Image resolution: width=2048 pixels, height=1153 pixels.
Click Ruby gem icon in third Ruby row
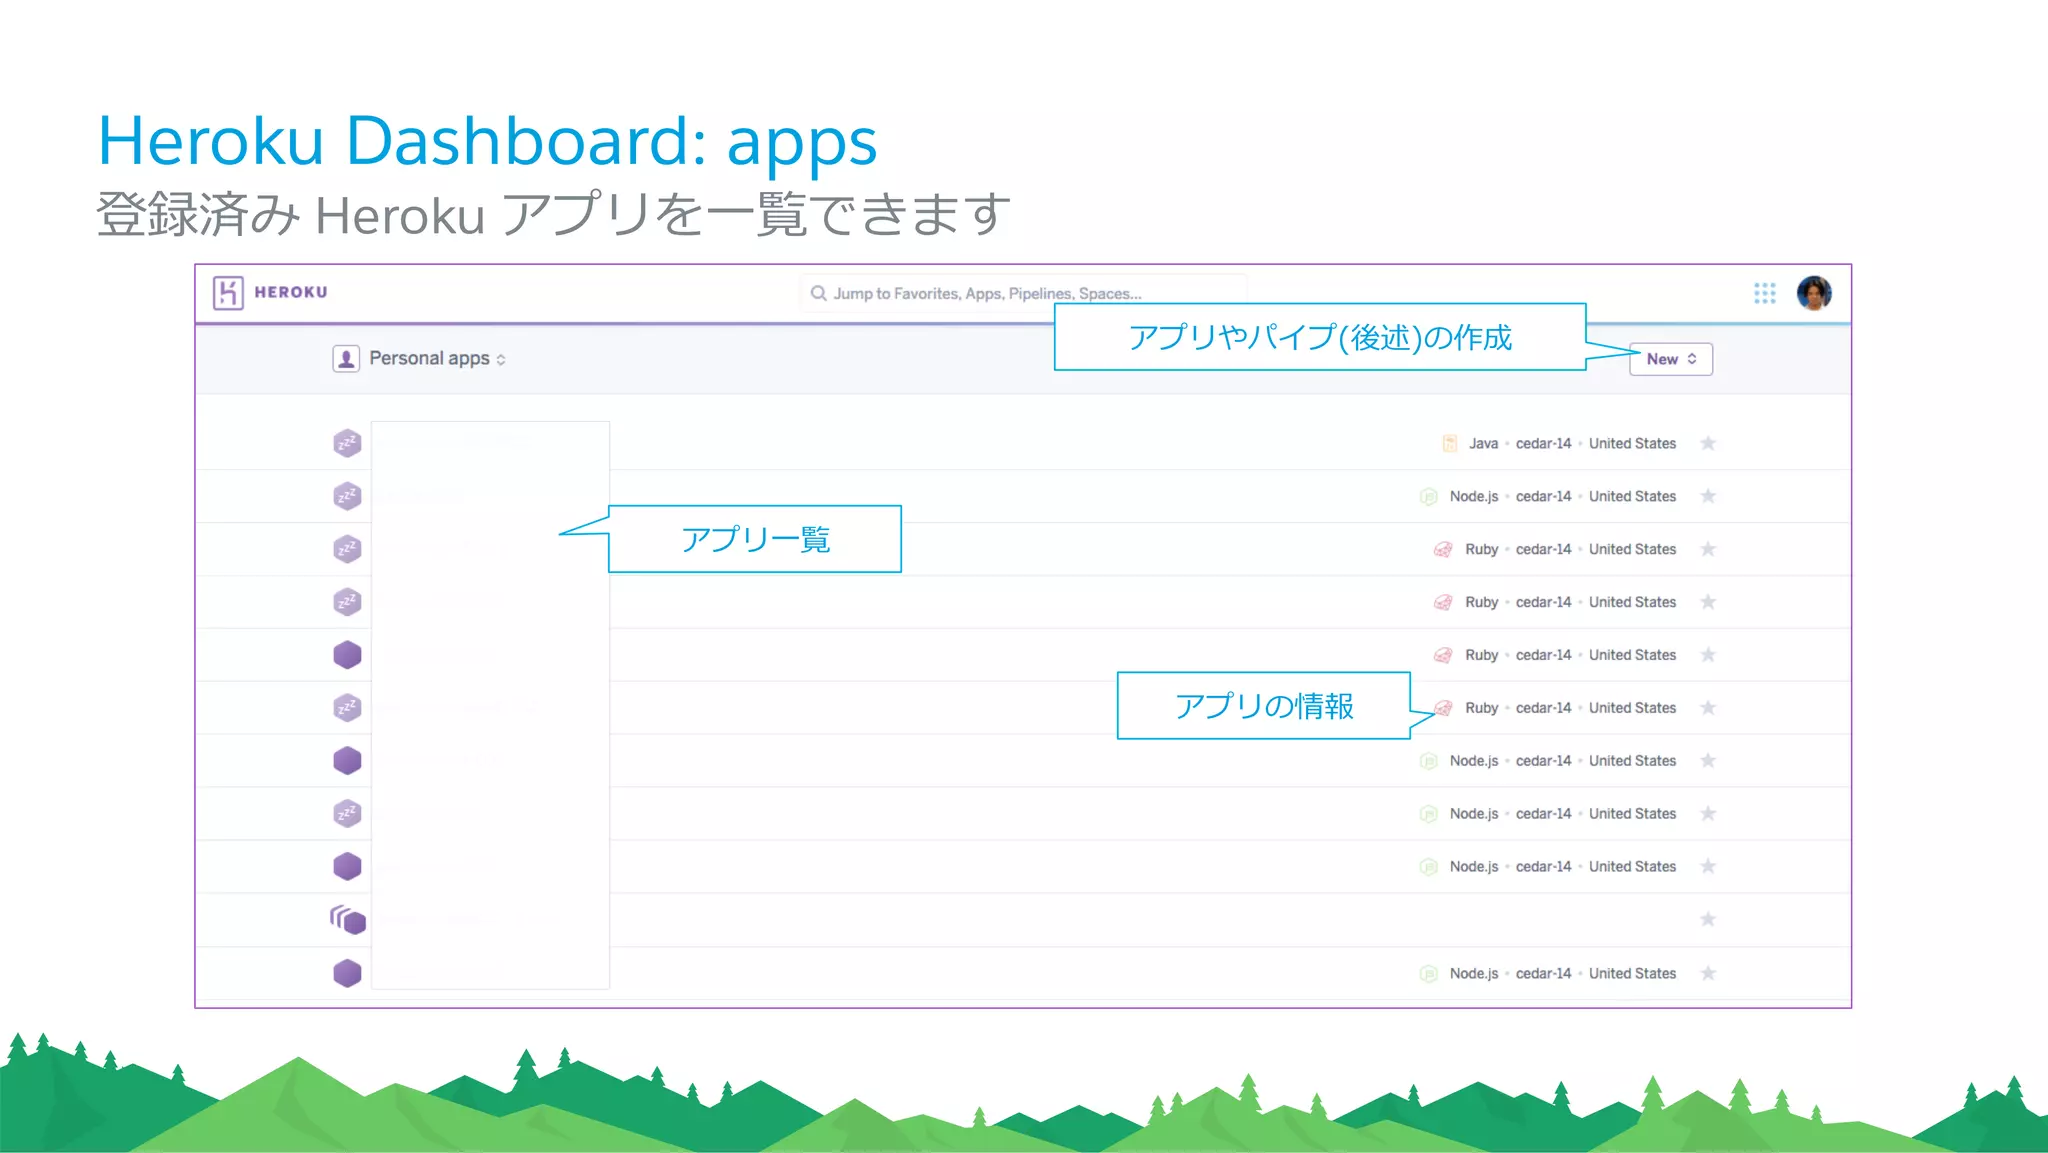click(x=1443, y=655)
